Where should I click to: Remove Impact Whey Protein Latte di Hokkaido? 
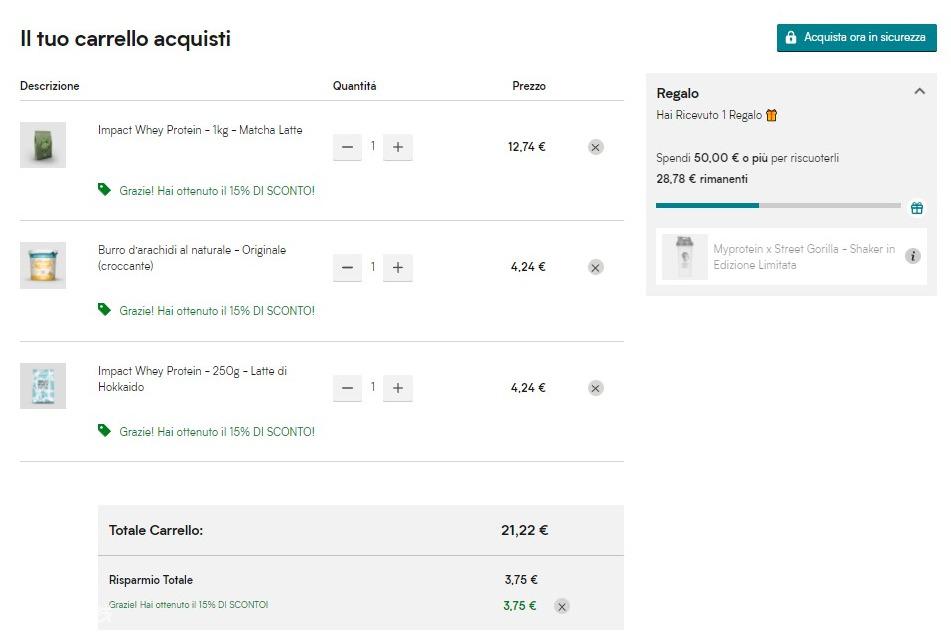[x=596, y=388]
